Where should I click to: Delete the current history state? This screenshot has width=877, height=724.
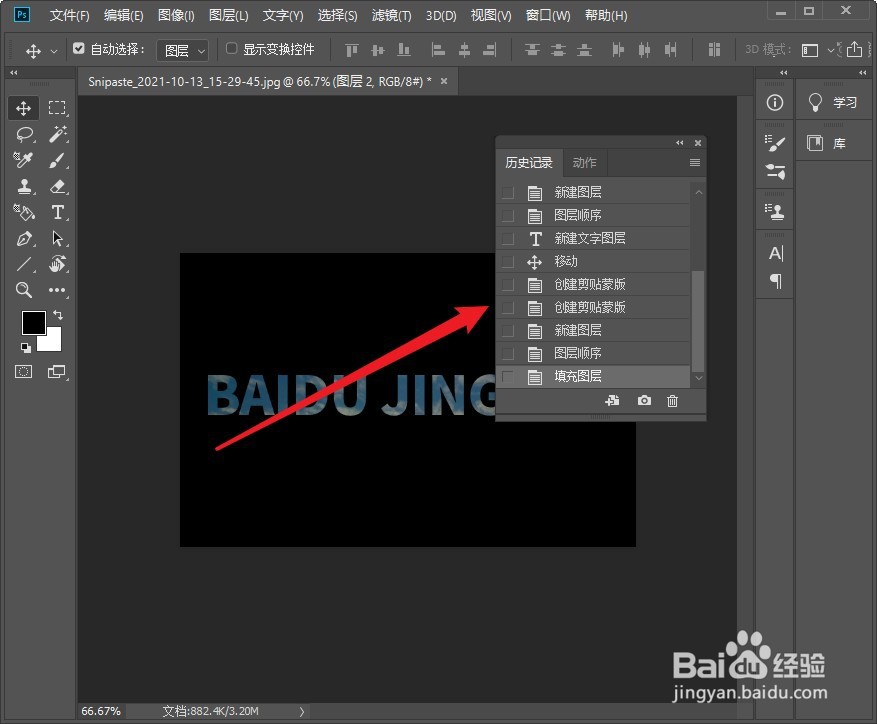(672, 401)
